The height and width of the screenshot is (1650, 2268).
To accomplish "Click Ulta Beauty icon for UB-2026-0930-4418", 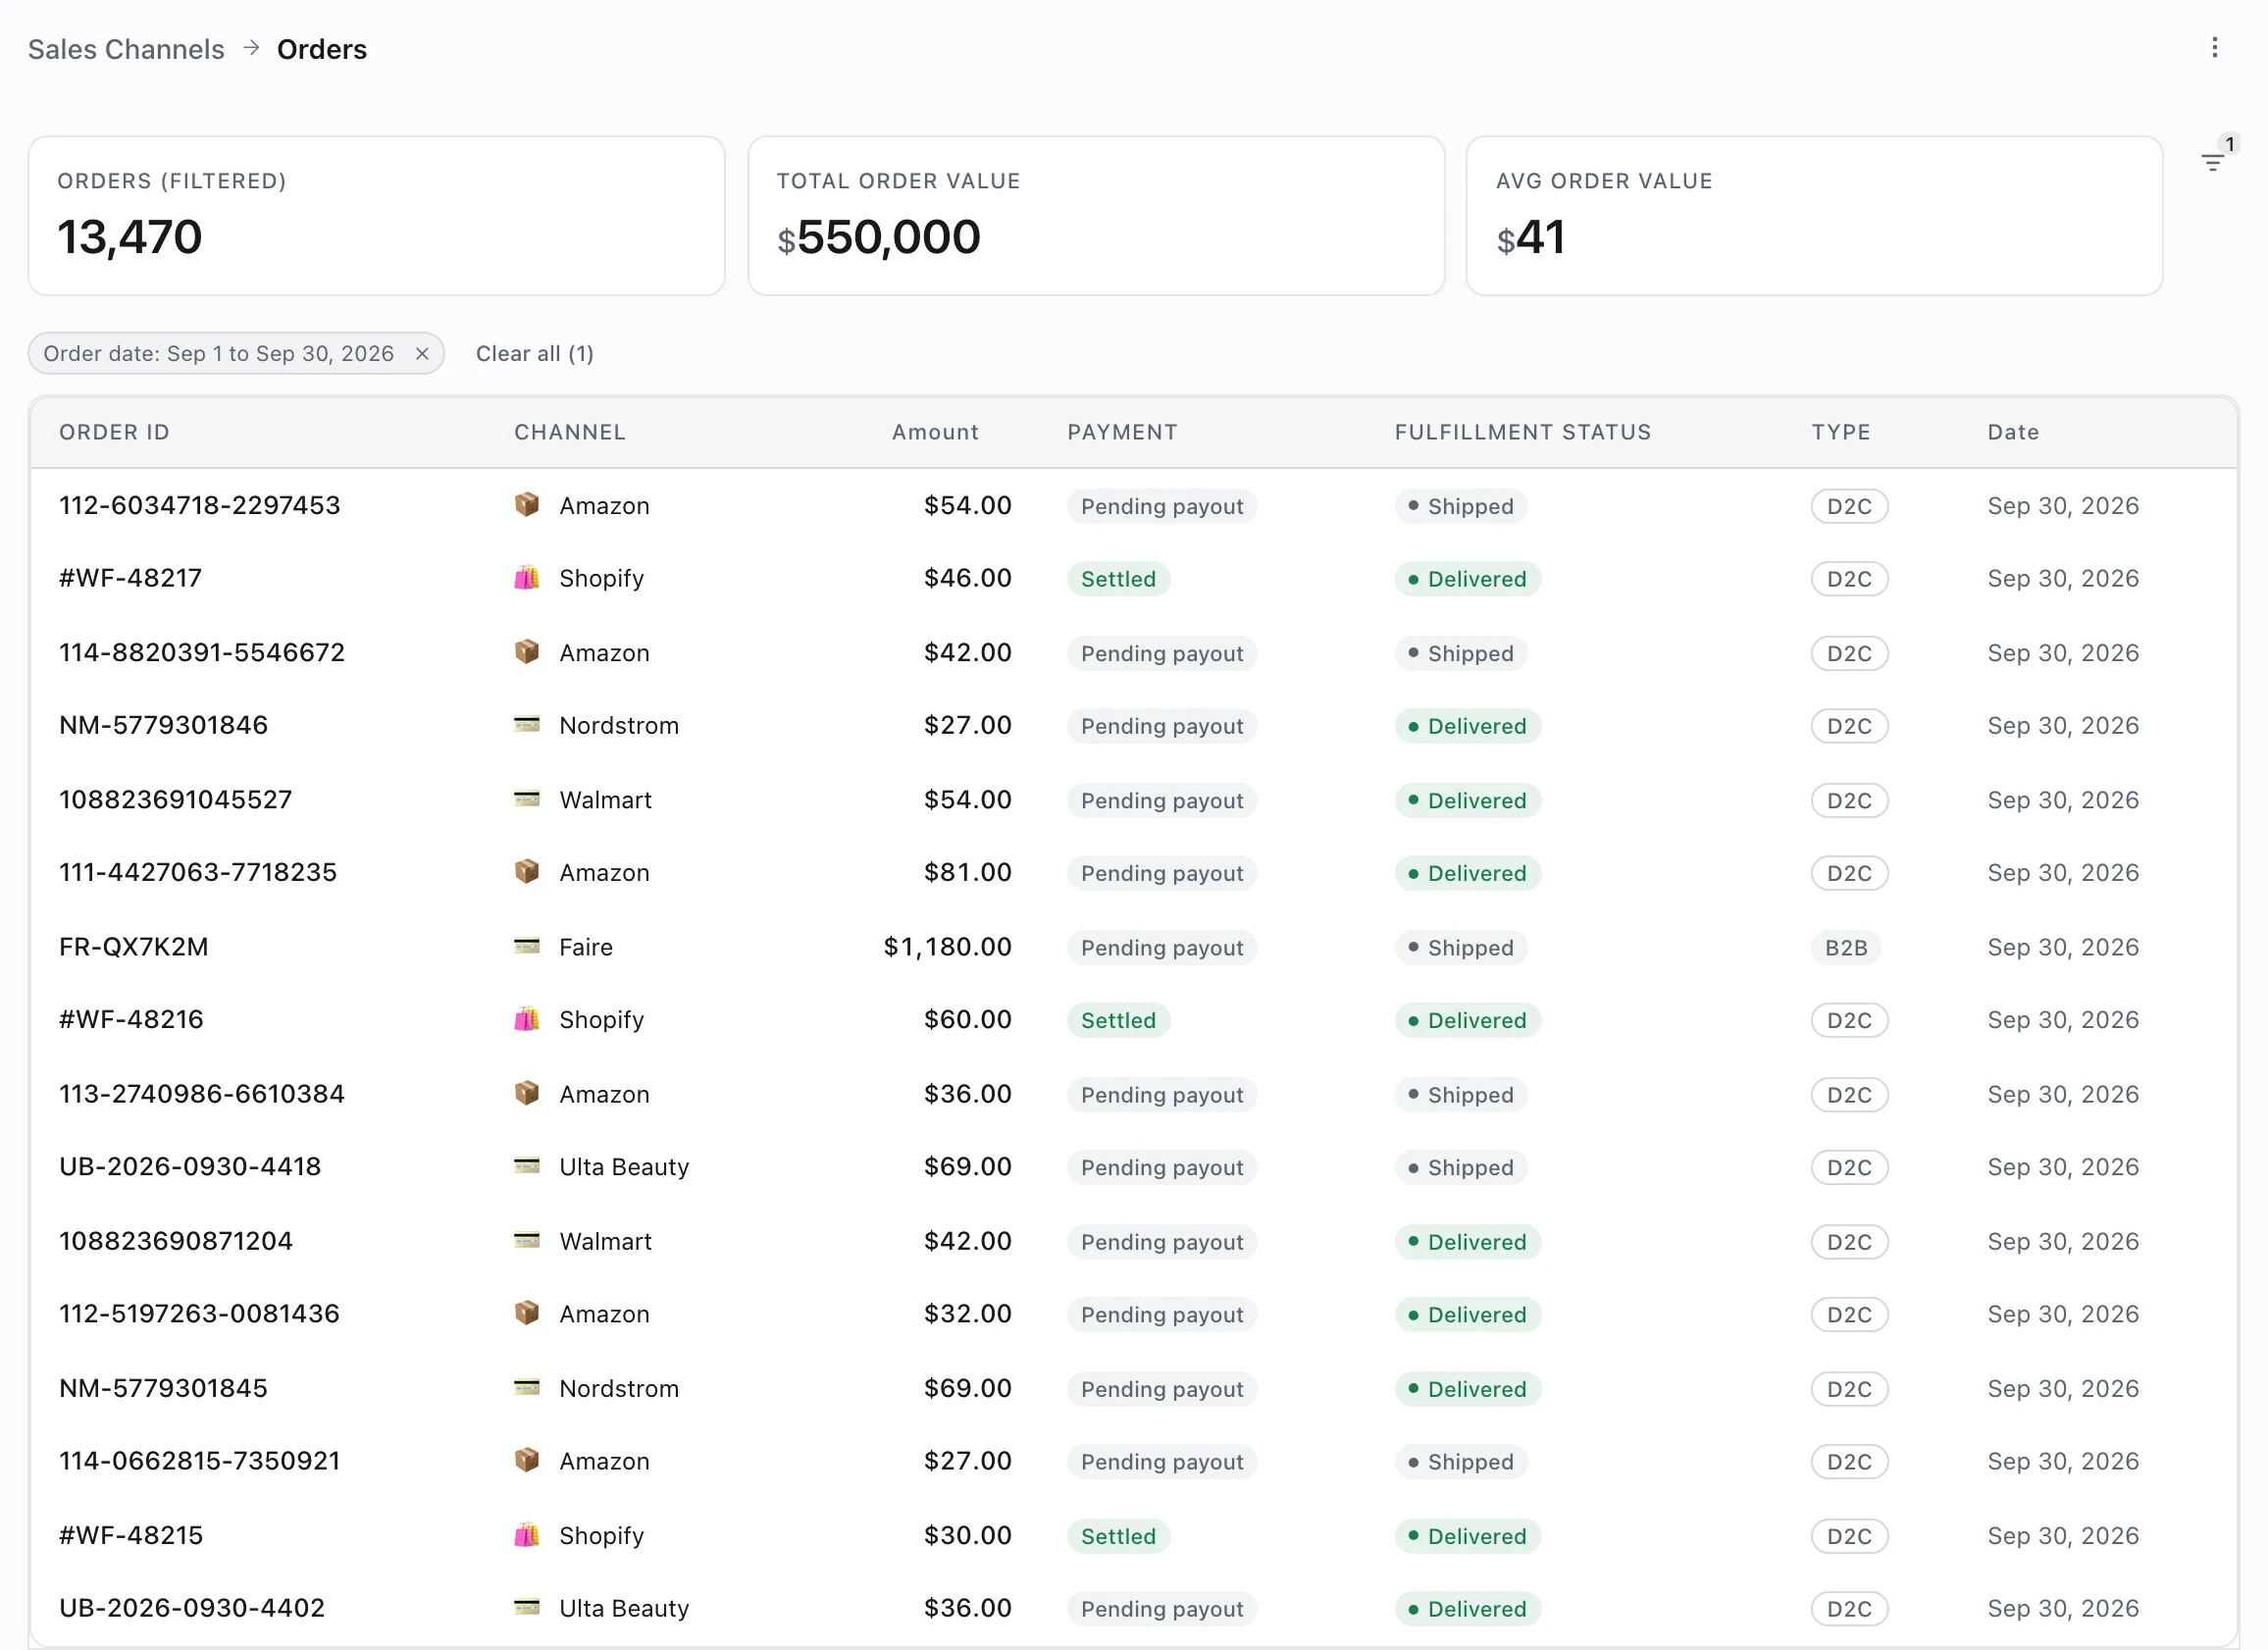I will 527,1166.
